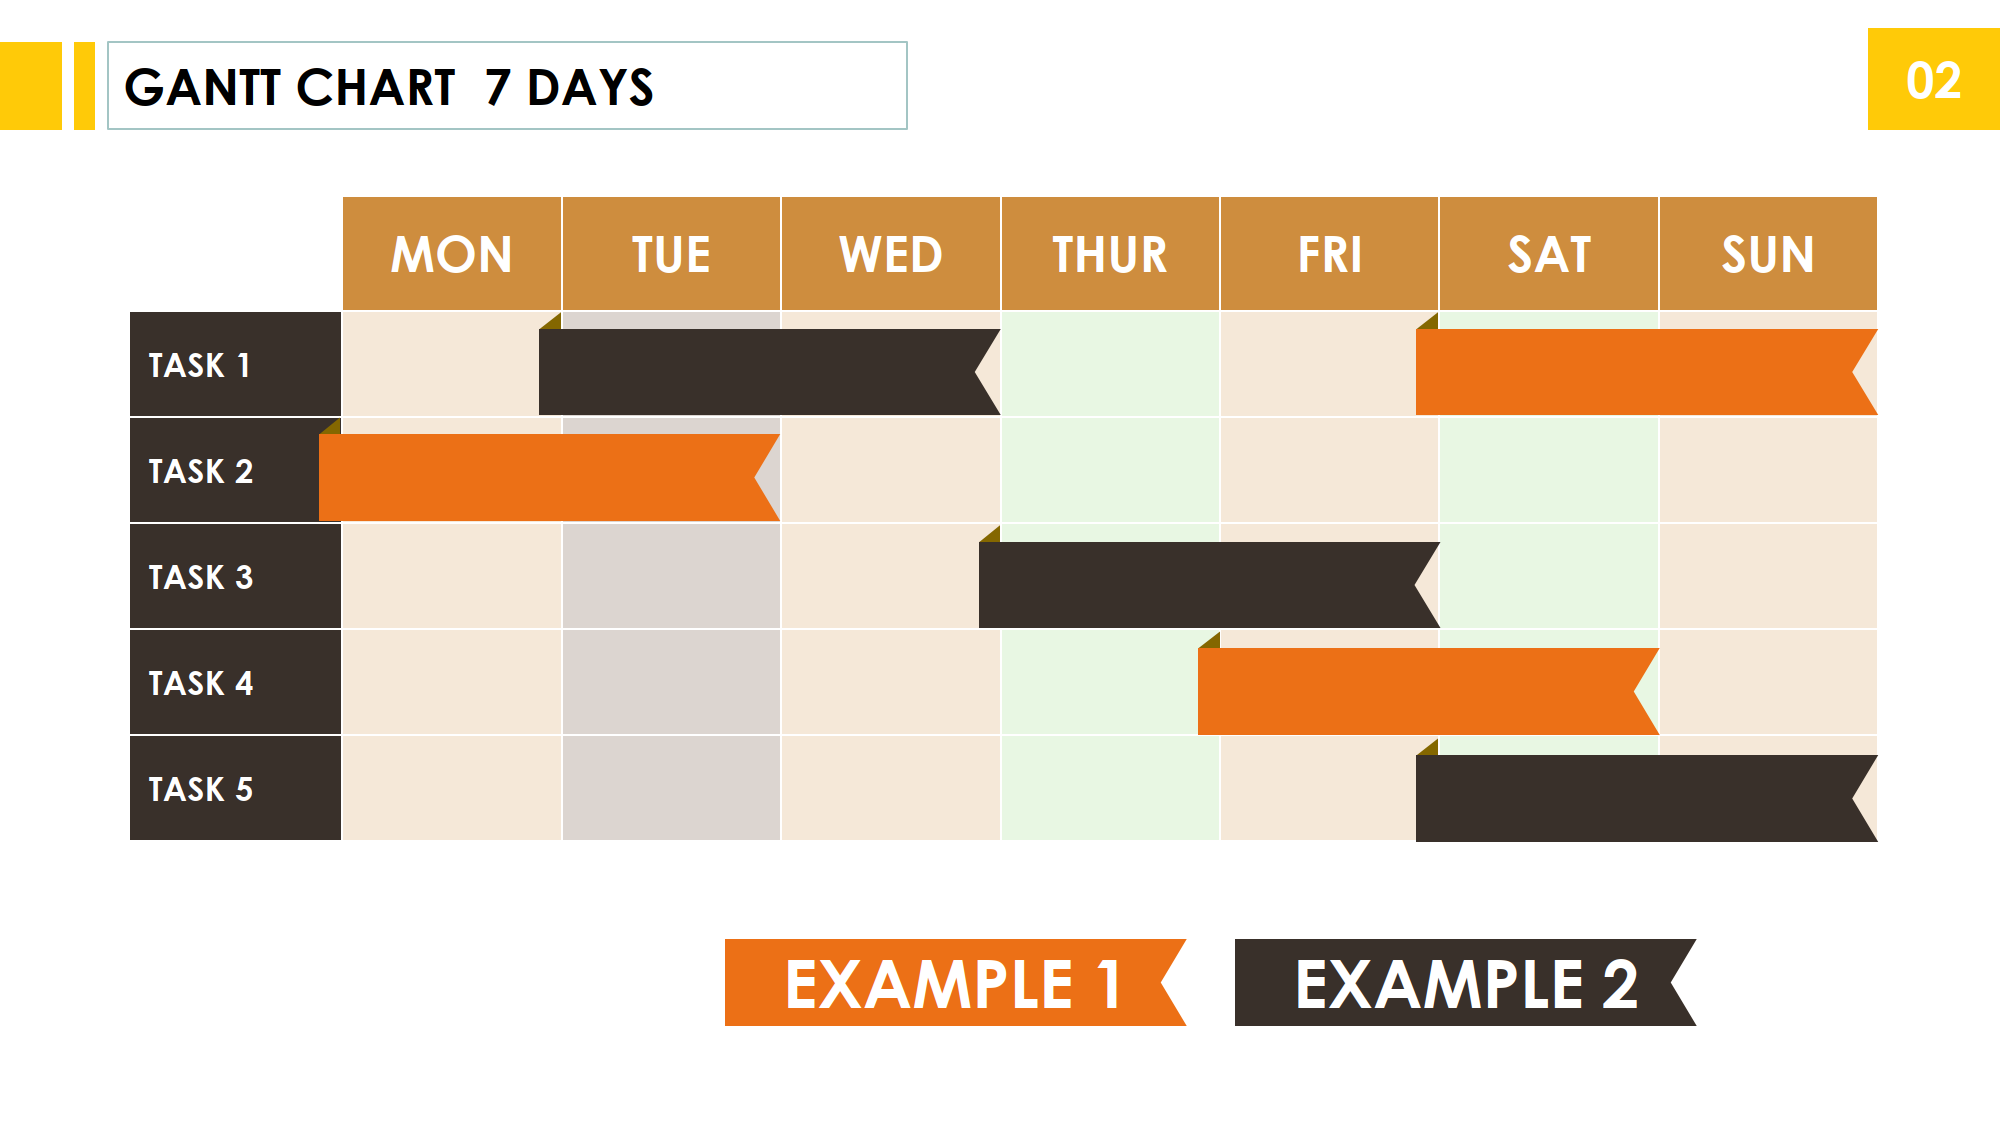Click the TASK 1 row label
This screenshot has height=1125, width=2000.
(x=235, y=364)
